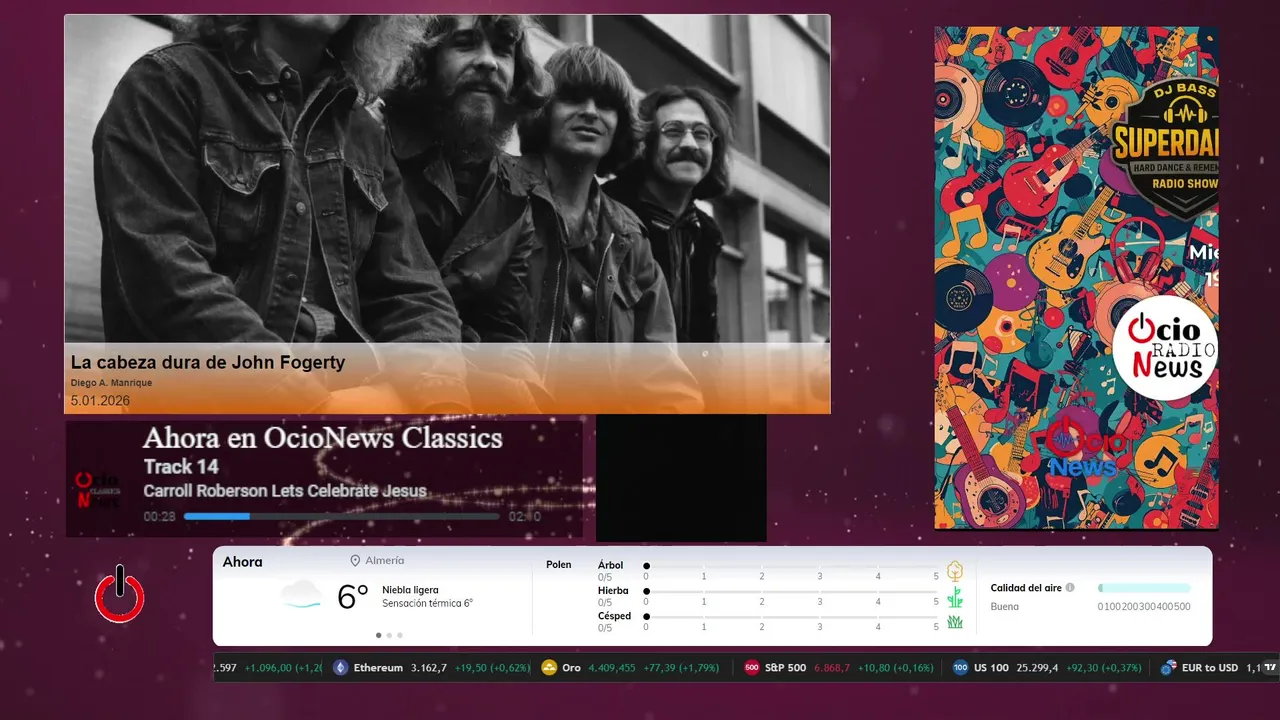Click the Almería location pin icon
Viewport: 1280px width, 720px height.
[x=355, y=561]
